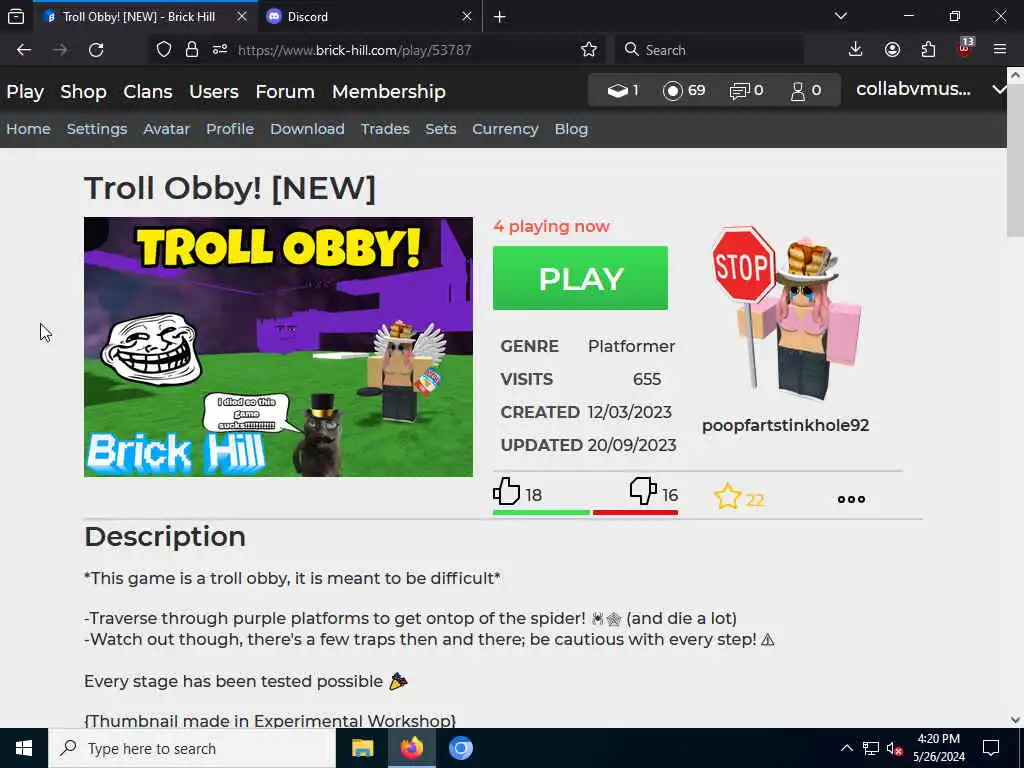Click the shield tracking protection icon
This screenshot has width=1024, height=768.
pyautogui.click(x=164, y=50)
